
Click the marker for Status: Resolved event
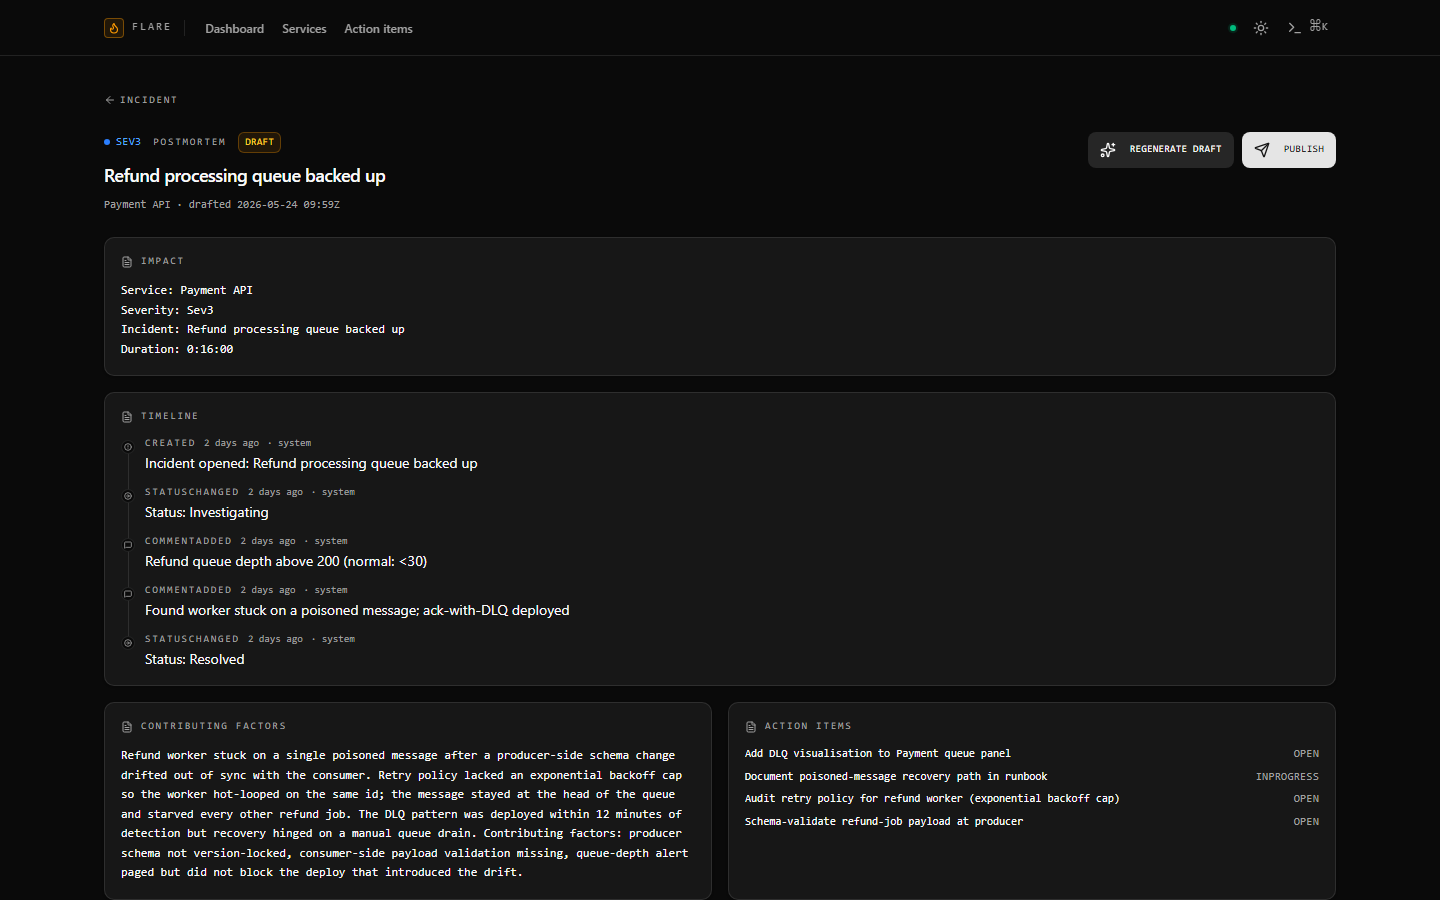[x=128, y=643]
